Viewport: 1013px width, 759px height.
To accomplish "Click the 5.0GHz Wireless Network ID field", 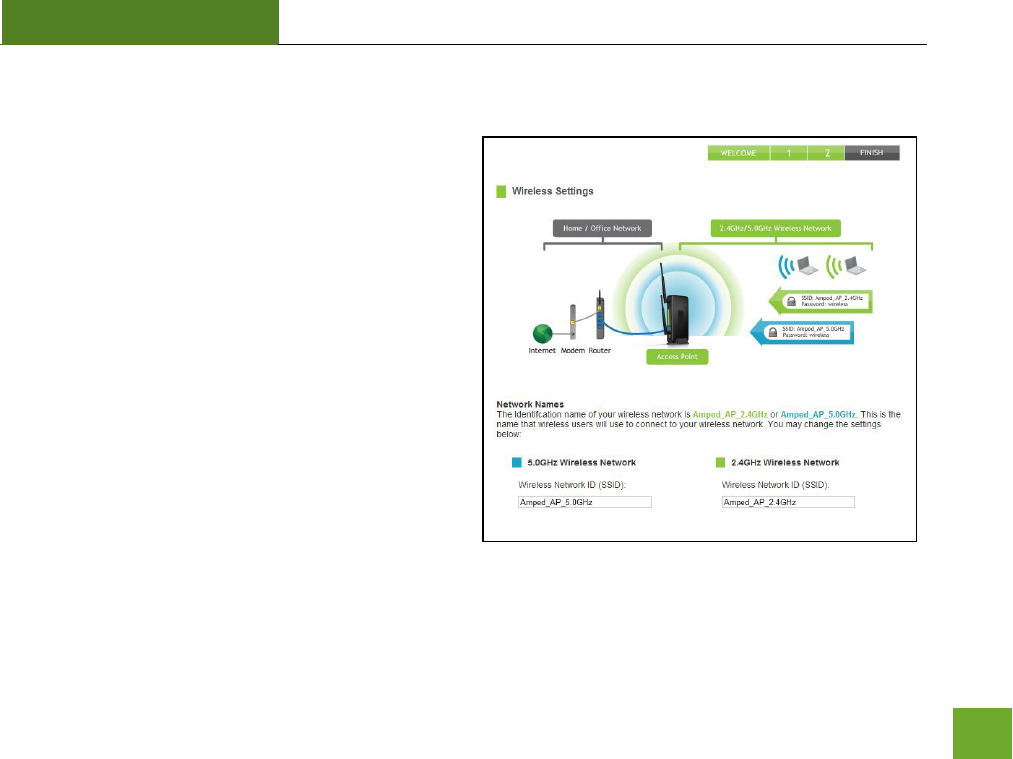I will (585, 502).
